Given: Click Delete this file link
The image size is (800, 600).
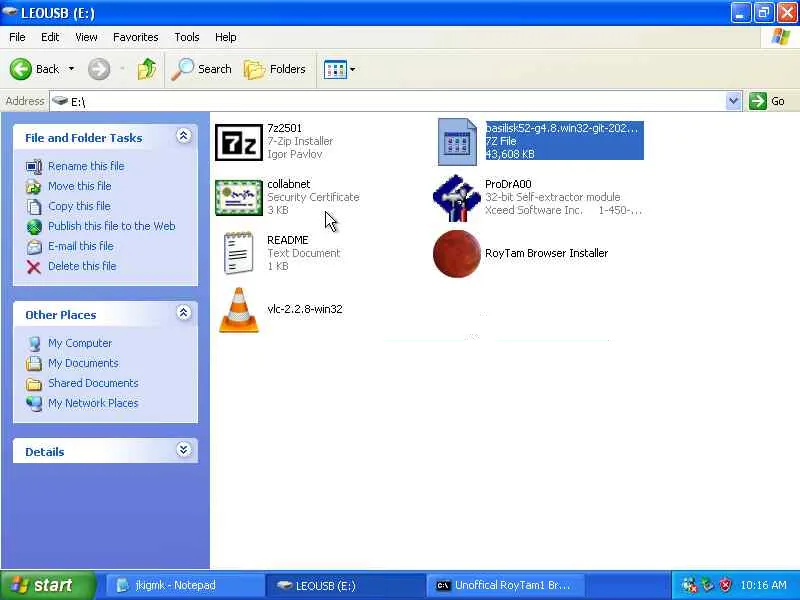Looking at the screenshot, I should tap(82, 266).
